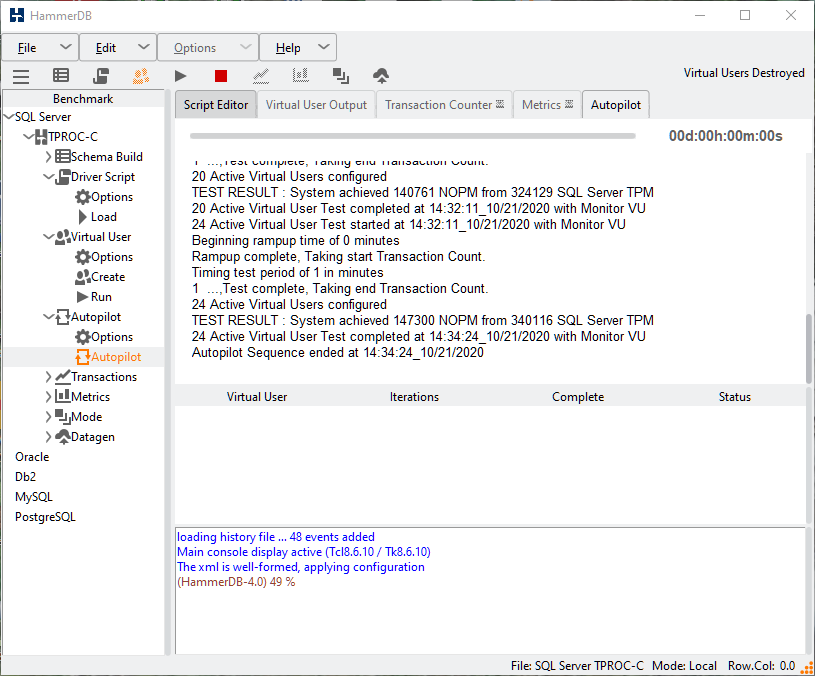815x676 pixels.
Task: Click the Run arrow icon under Virtual User
Action: click(83, 297)
